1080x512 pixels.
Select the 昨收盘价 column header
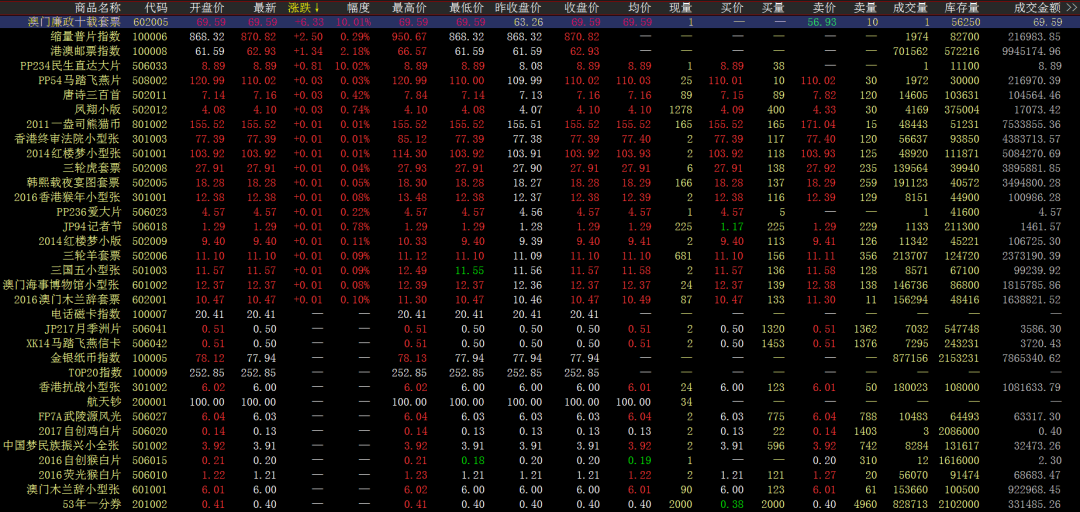519,8
